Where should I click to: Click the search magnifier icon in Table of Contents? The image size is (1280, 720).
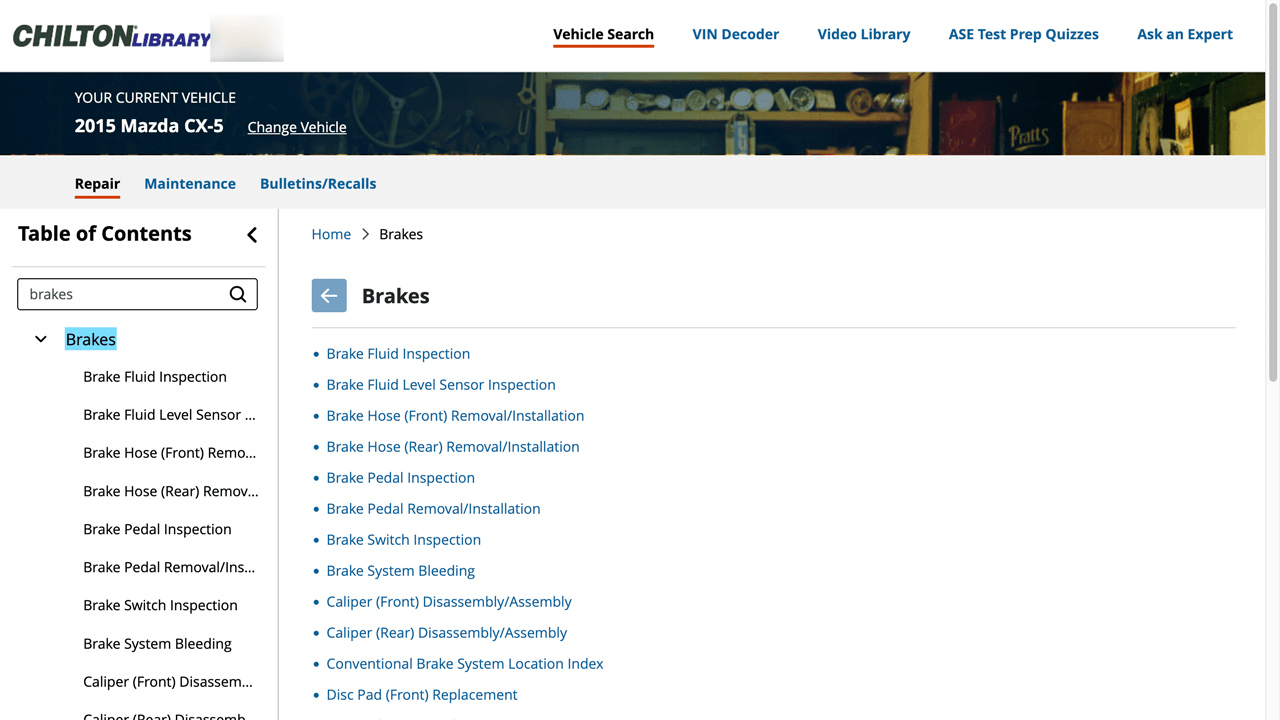[x=237, y=294]
